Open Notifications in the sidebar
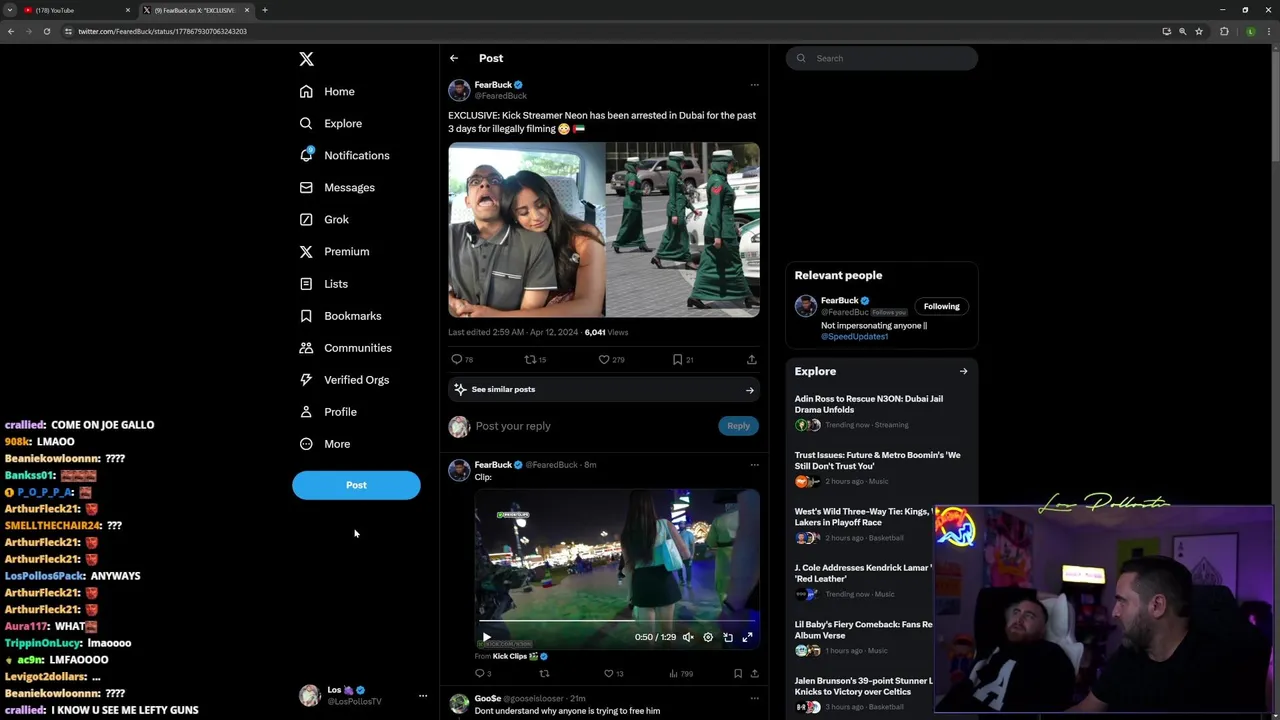The height and width of the screenshot is (720, 1280). (x=345, y=155)
